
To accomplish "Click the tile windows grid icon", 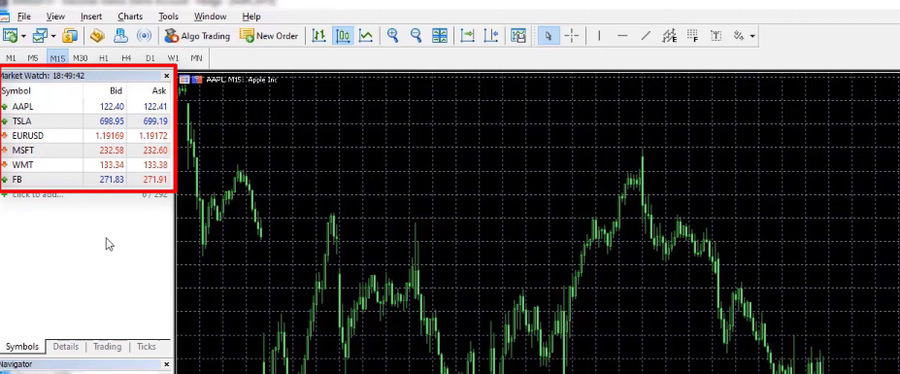I will coord(440,36).
